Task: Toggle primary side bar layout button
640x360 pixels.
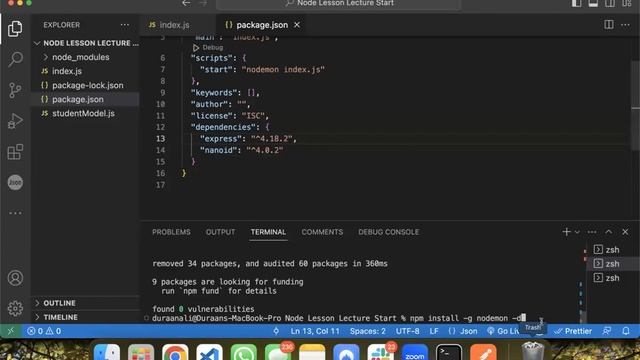Action: click(x=577, y=3)
